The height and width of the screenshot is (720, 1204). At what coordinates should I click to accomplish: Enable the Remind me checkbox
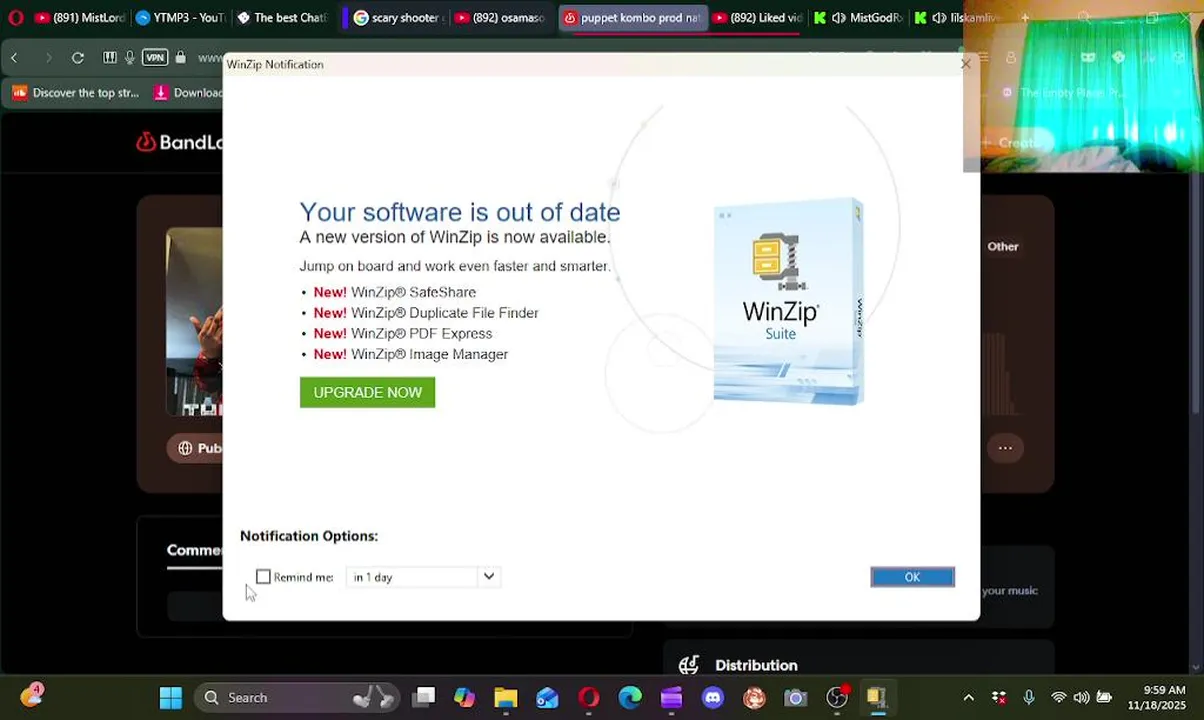263,577
